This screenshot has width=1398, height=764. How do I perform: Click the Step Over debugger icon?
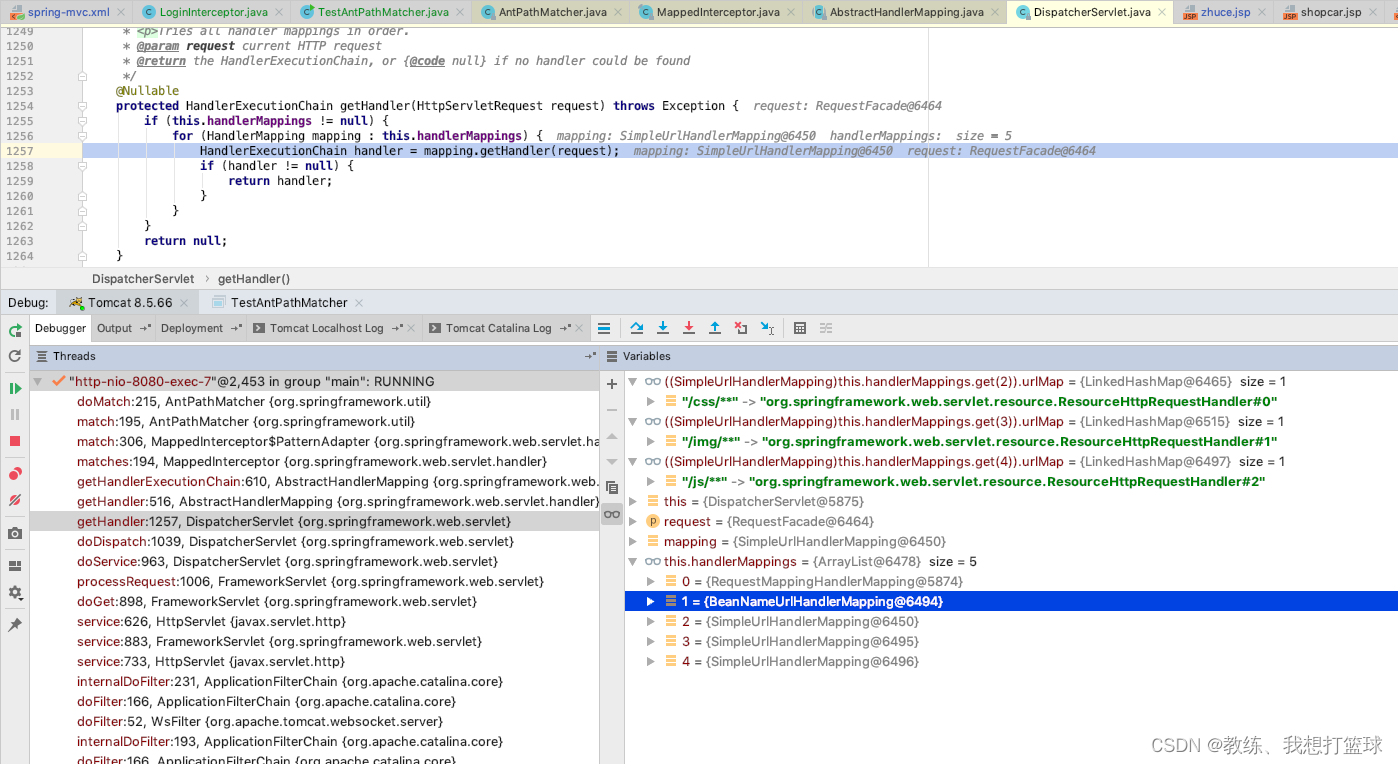637,327
